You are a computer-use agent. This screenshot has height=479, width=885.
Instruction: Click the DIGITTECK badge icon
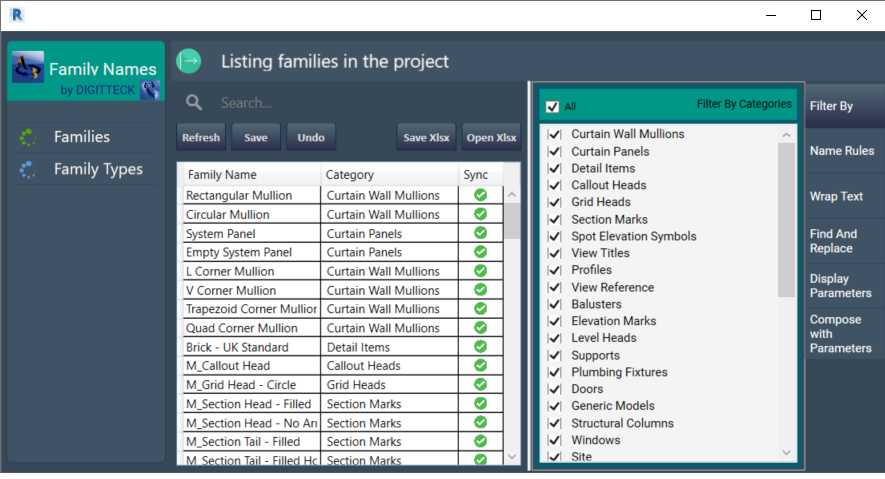pos(150,90)
